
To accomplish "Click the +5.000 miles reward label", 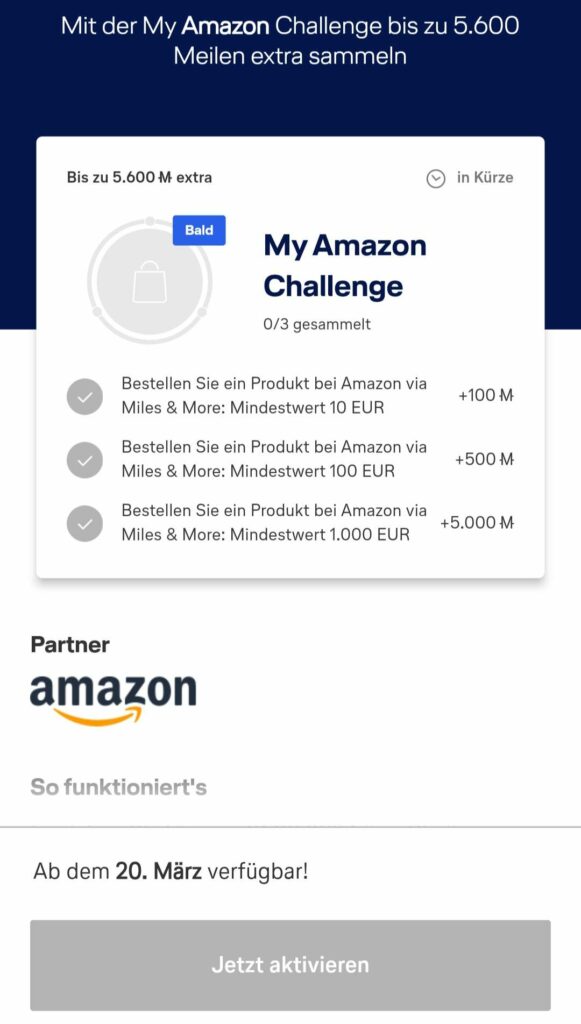I will pyautogui.click(x=477, y=522).
